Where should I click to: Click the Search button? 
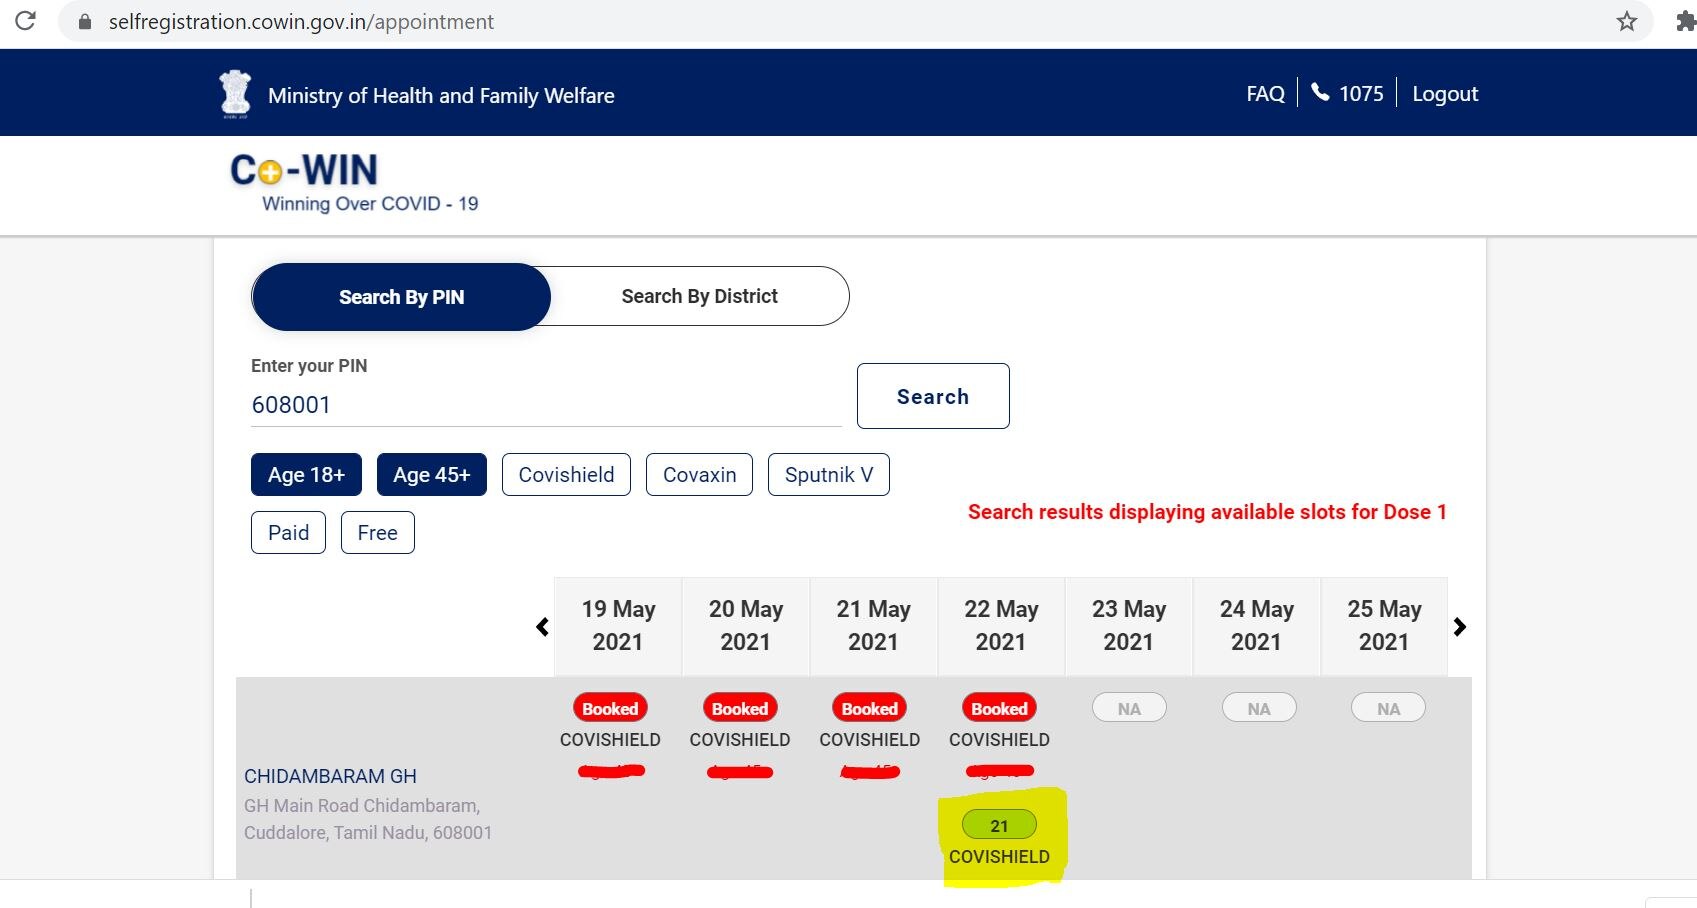[933, 396]
